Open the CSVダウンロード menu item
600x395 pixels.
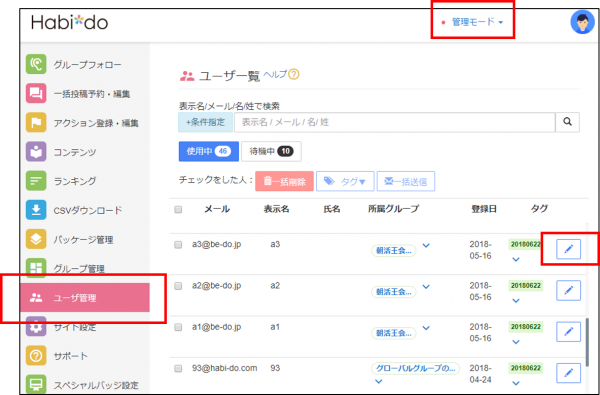(88, 210)
